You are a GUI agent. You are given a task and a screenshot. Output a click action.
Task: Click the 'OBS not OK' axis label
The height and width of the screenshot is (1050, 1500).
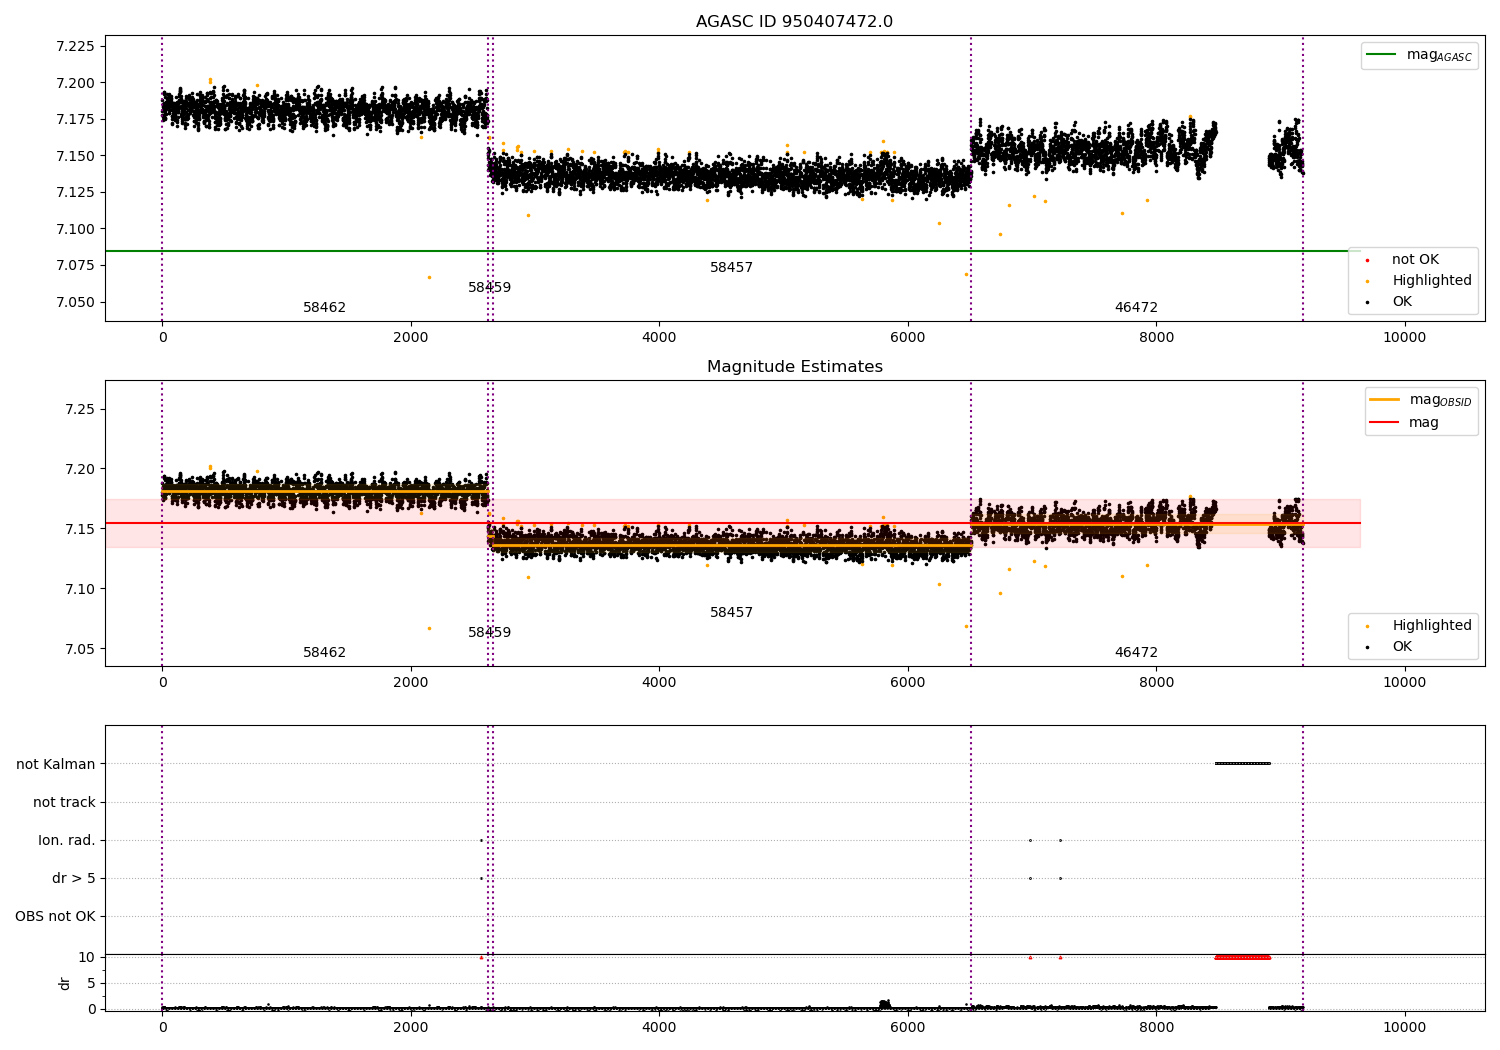pos(55,916)
